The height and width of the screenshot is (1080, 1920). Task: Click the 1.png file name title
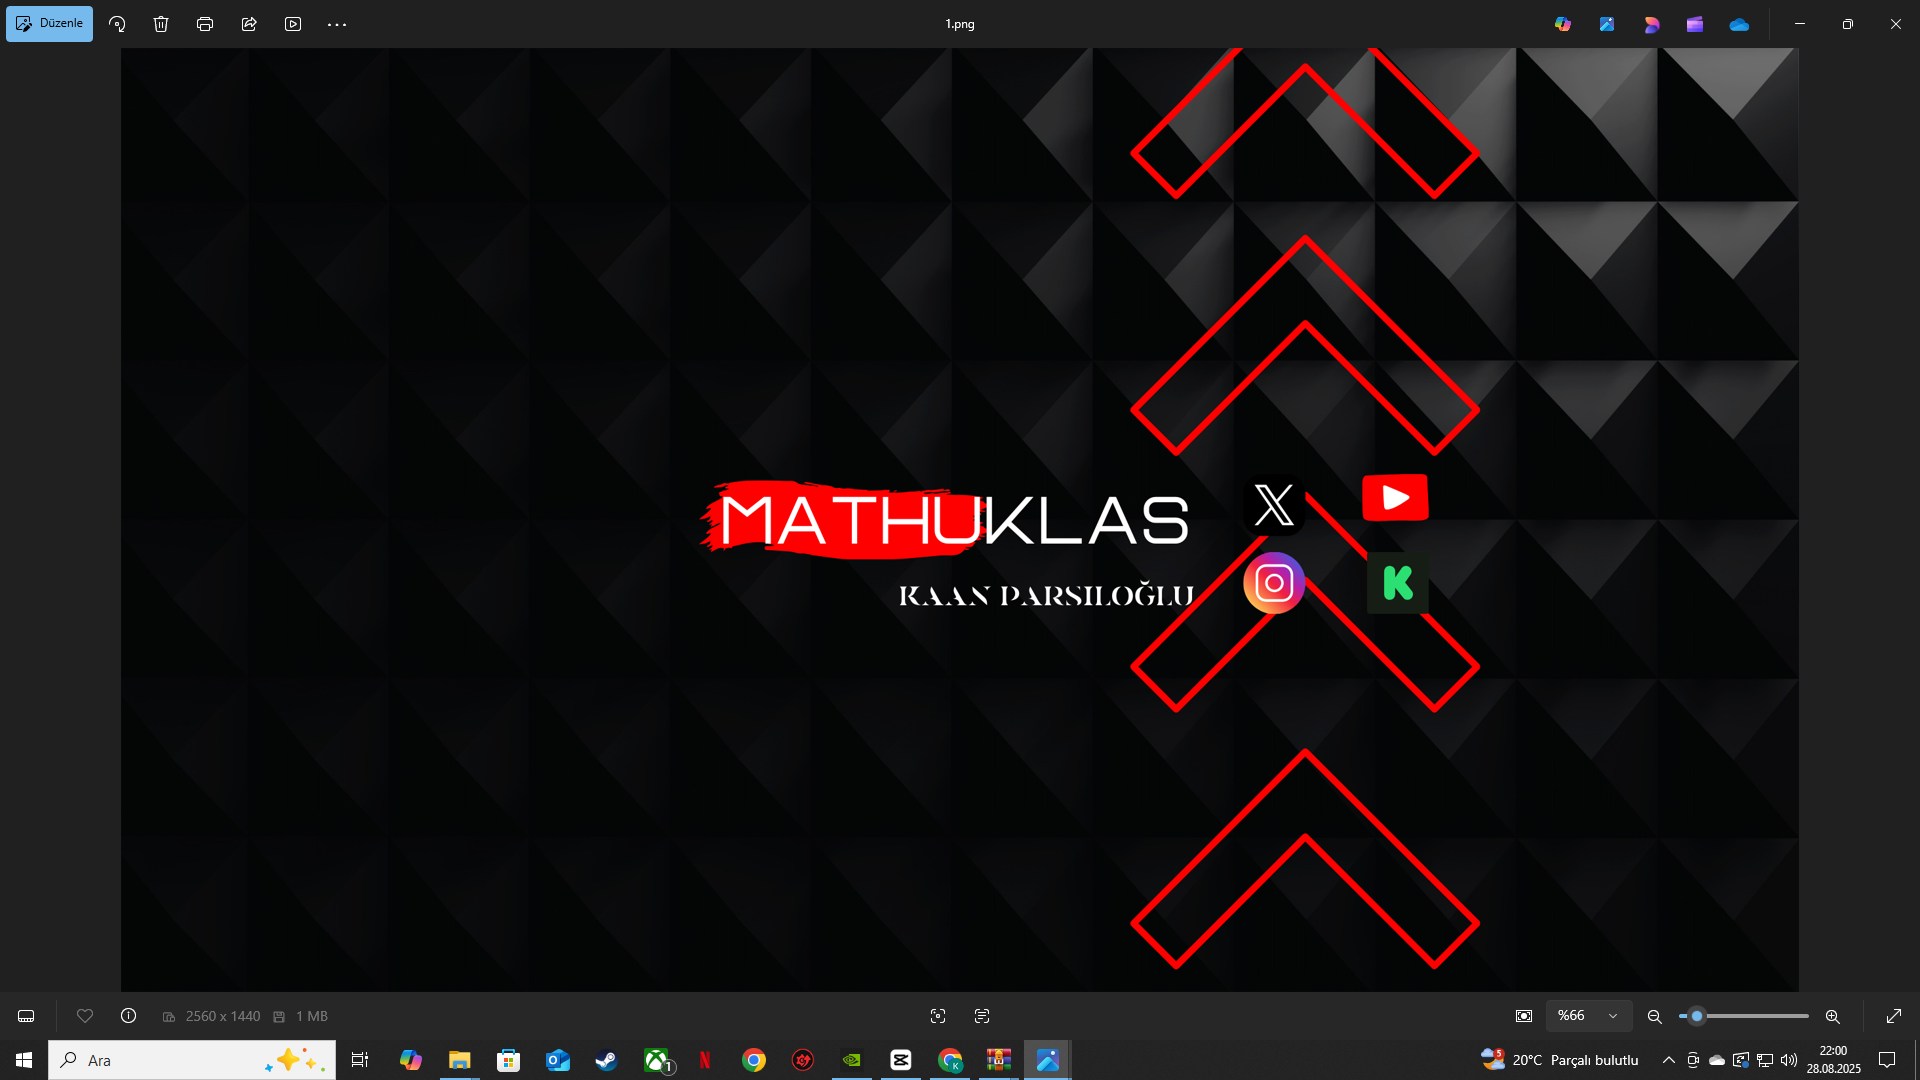point(960,24)
